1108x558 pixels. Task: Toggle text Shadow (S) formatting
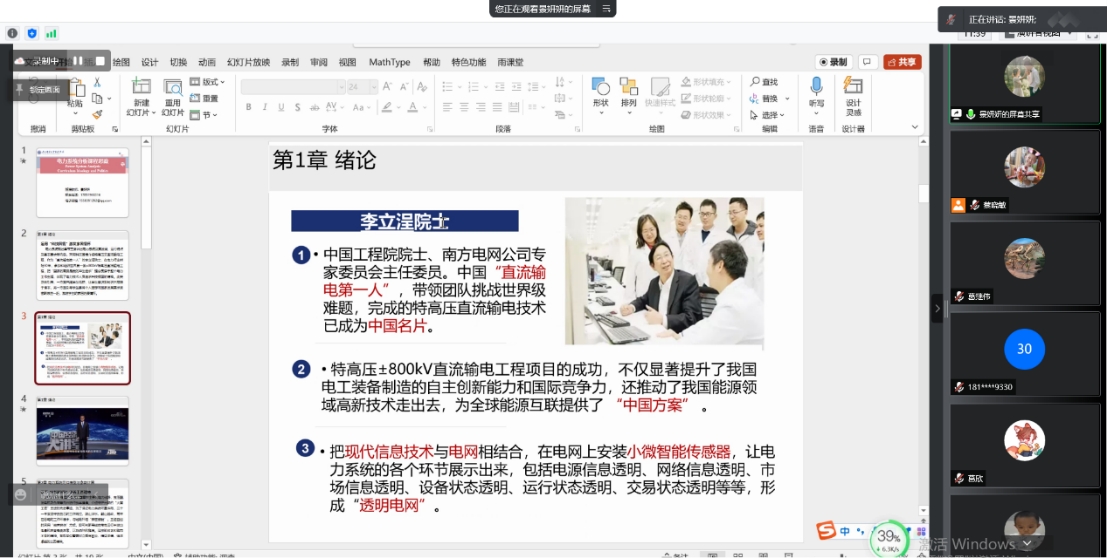(297, 107)
